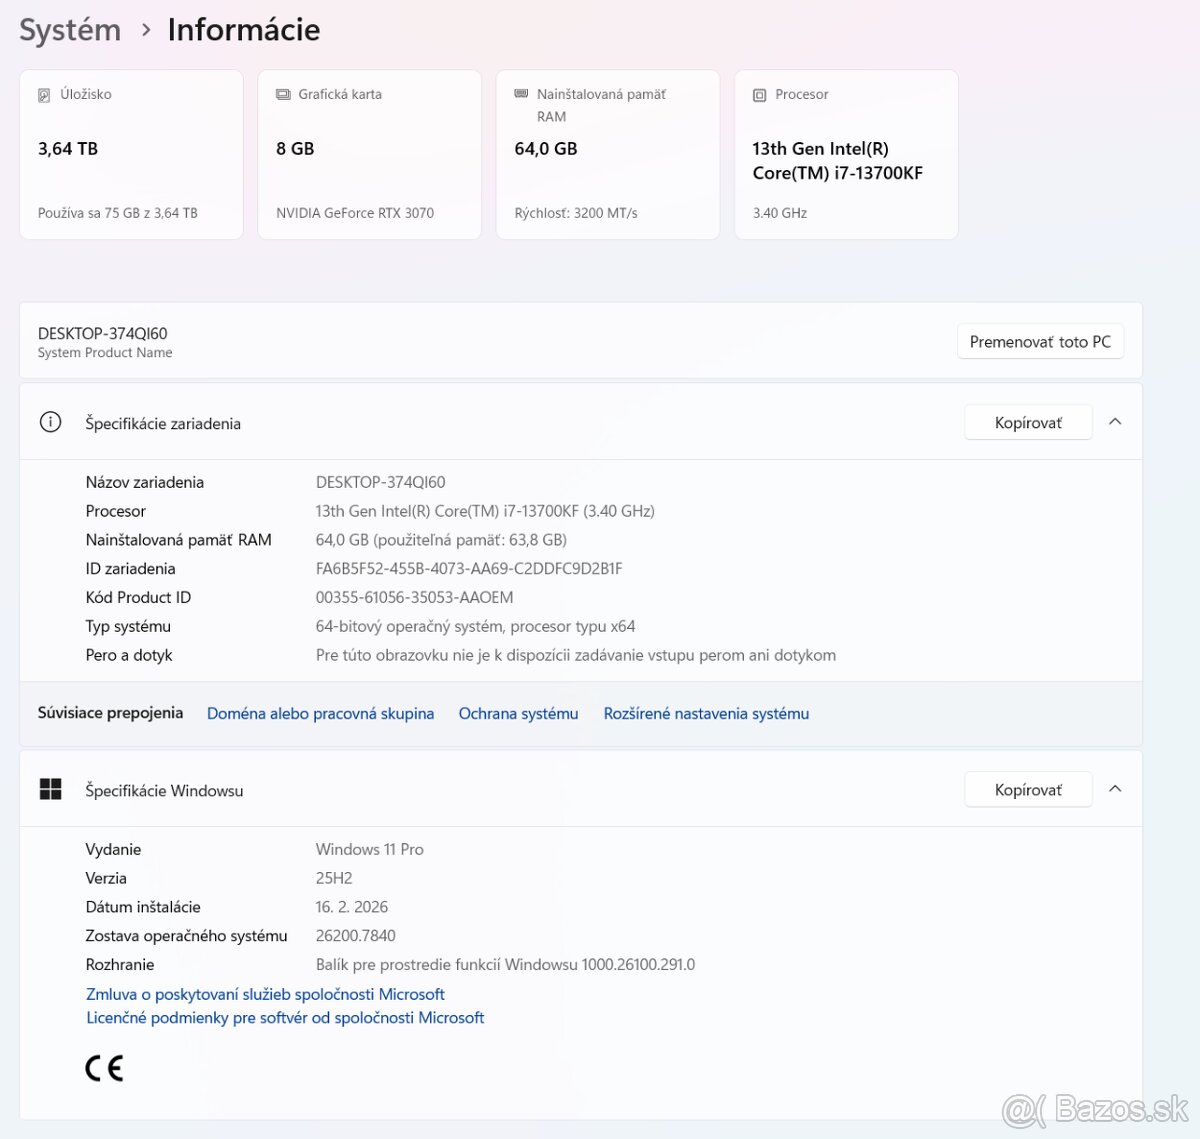
Task: Collapse the Špecifikácie Windowsu section
Action: pyautogui.click(x=1115, y=789)
